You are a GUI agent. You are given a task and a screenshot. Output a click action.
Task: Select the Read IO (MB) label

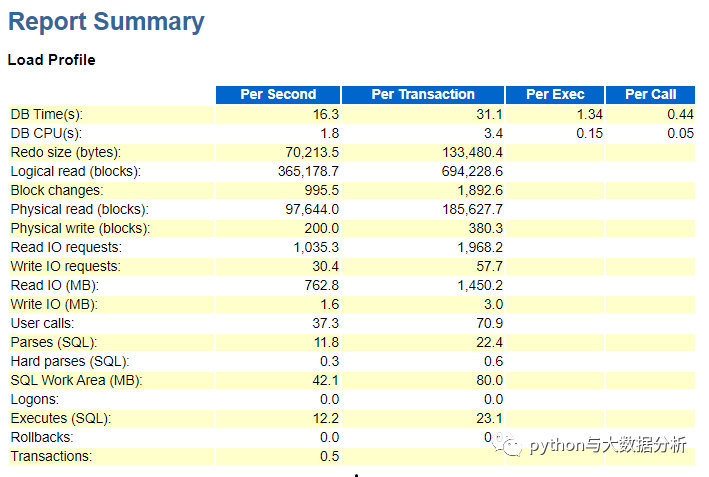(55, 285)
